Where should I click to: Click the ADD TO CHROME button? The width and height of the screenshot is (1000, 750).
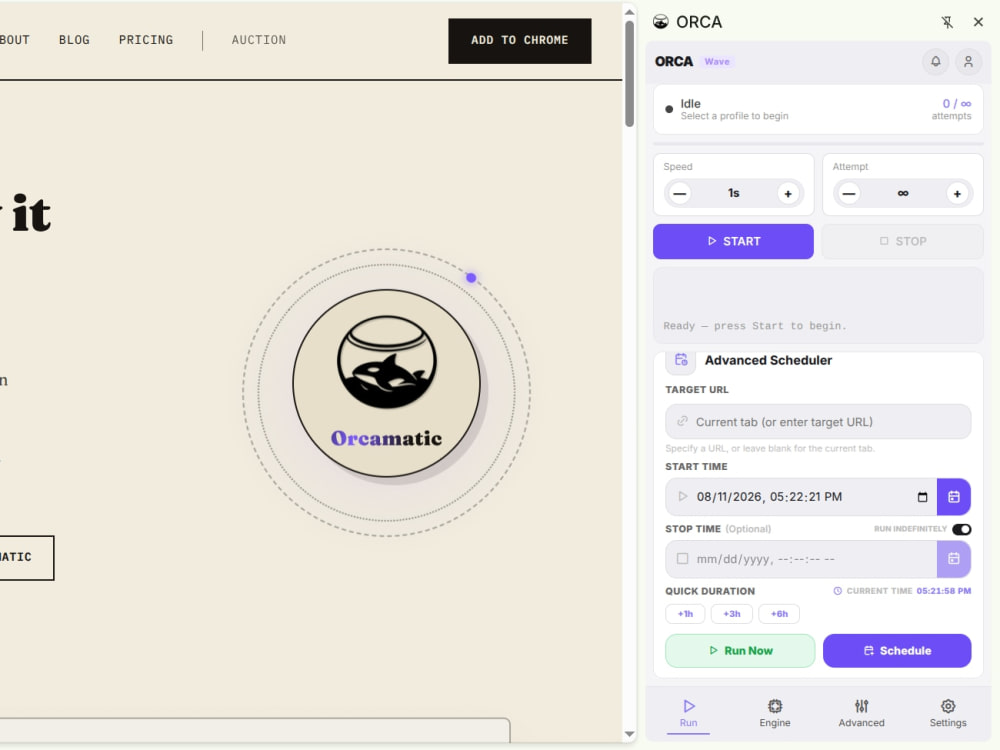click(x=519, y=40)
